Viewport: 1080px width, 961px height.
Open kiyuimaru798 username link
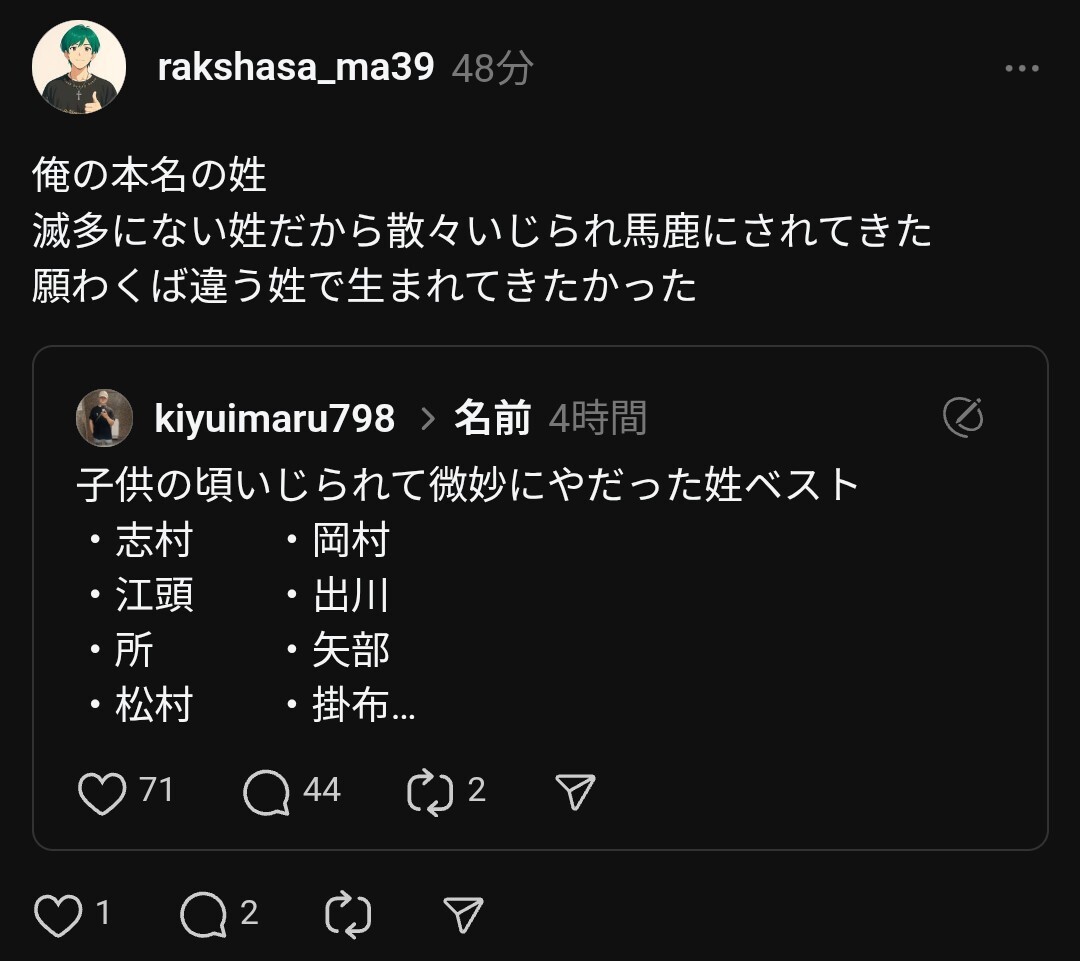click(x=275, y=418)
